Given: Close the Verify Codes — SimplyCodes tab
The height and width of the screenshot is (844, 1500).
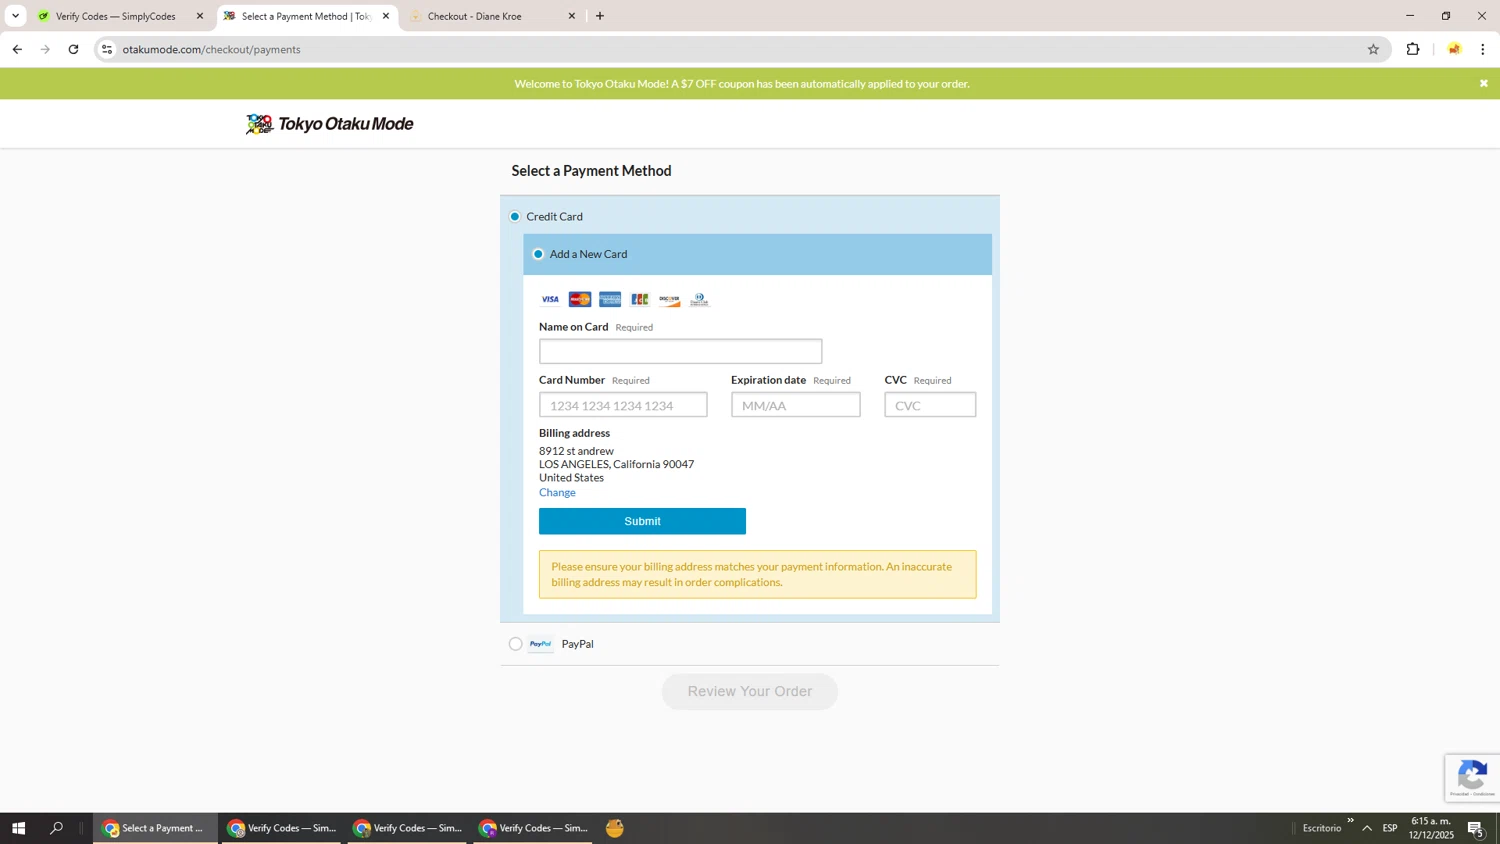Looking at the screenshot, I should (200, 16).
